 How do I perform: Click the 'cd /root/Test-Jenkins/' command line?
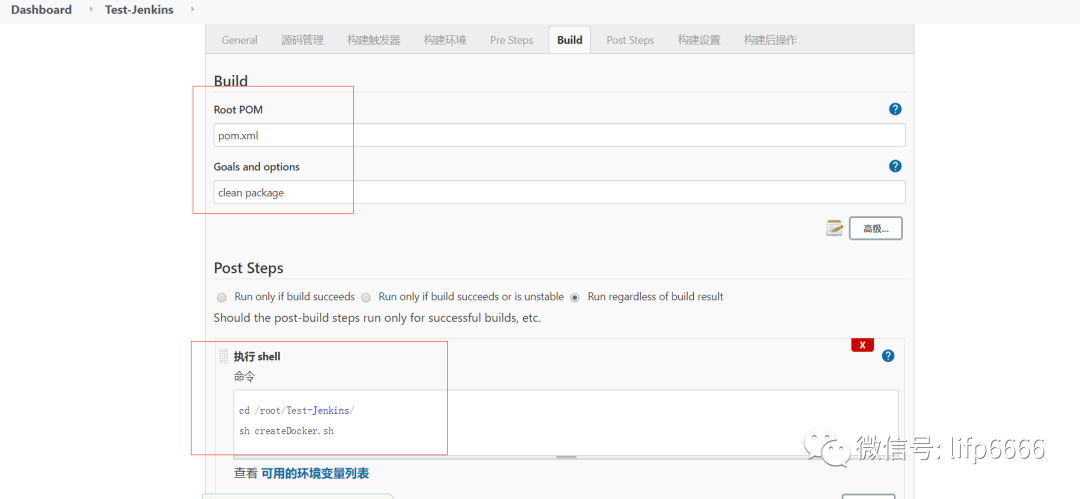[297, 410]
